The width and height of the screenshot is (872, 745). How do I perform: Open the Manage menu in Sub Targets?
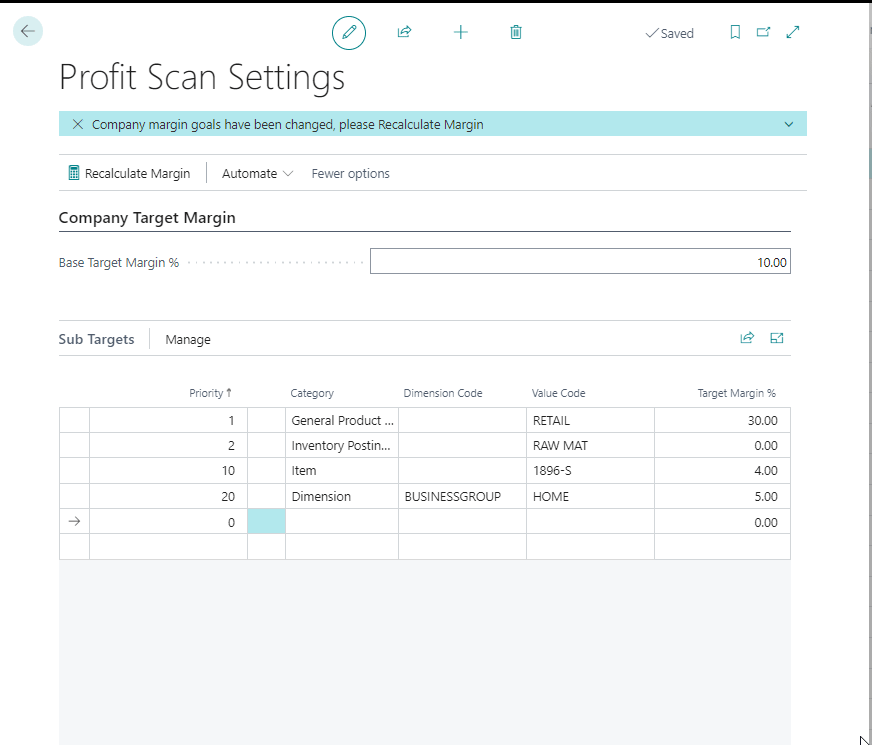(188, 339)
